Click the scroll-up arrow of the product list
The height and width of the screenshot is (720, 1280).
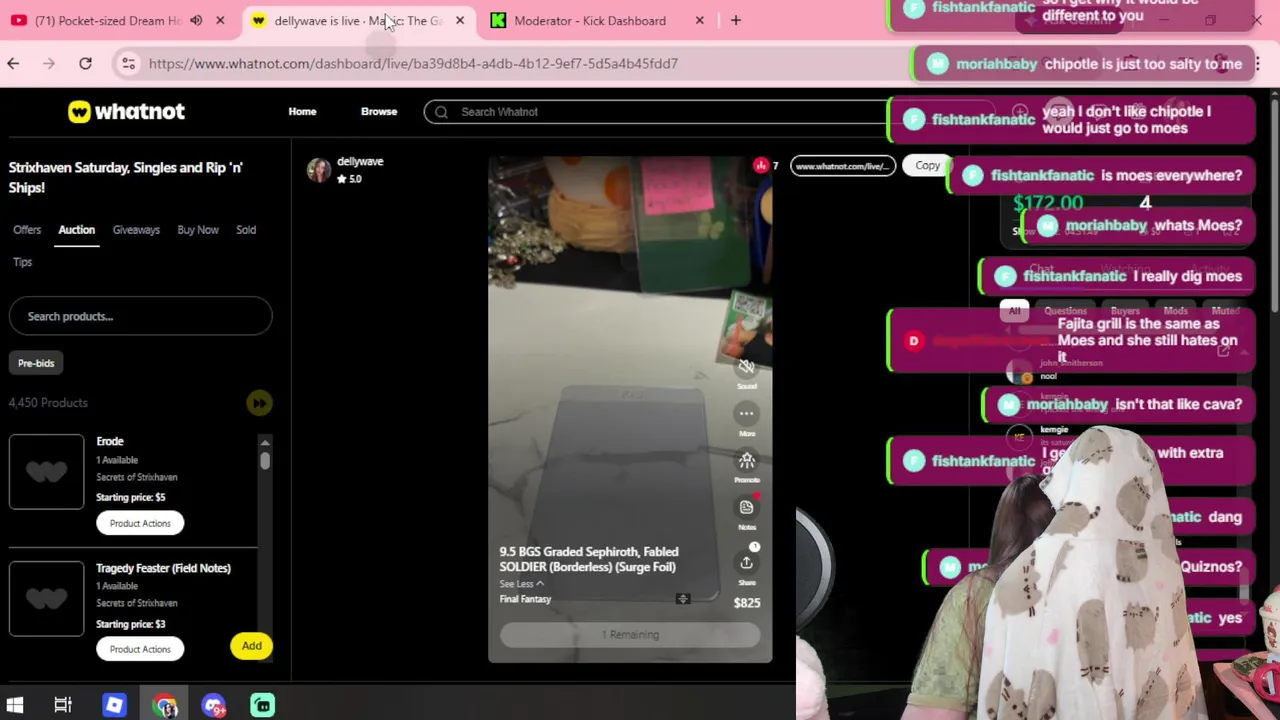tap(265, 442)
